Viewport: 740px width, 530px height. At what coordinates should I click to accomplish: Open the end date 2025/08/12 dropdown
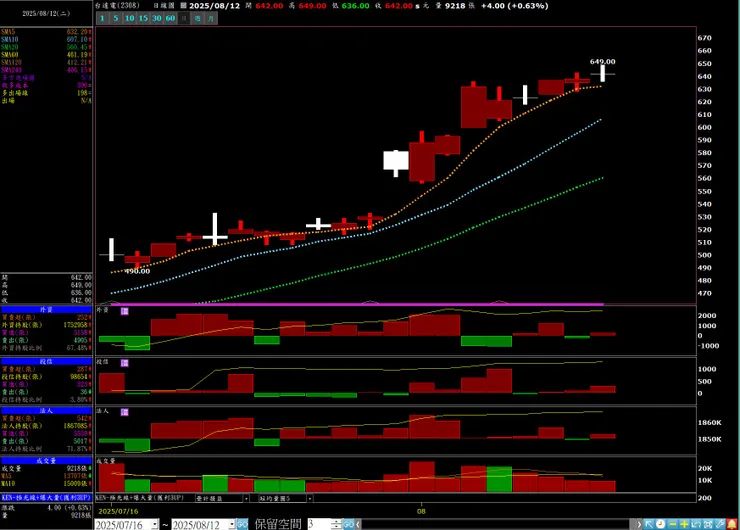232,524
